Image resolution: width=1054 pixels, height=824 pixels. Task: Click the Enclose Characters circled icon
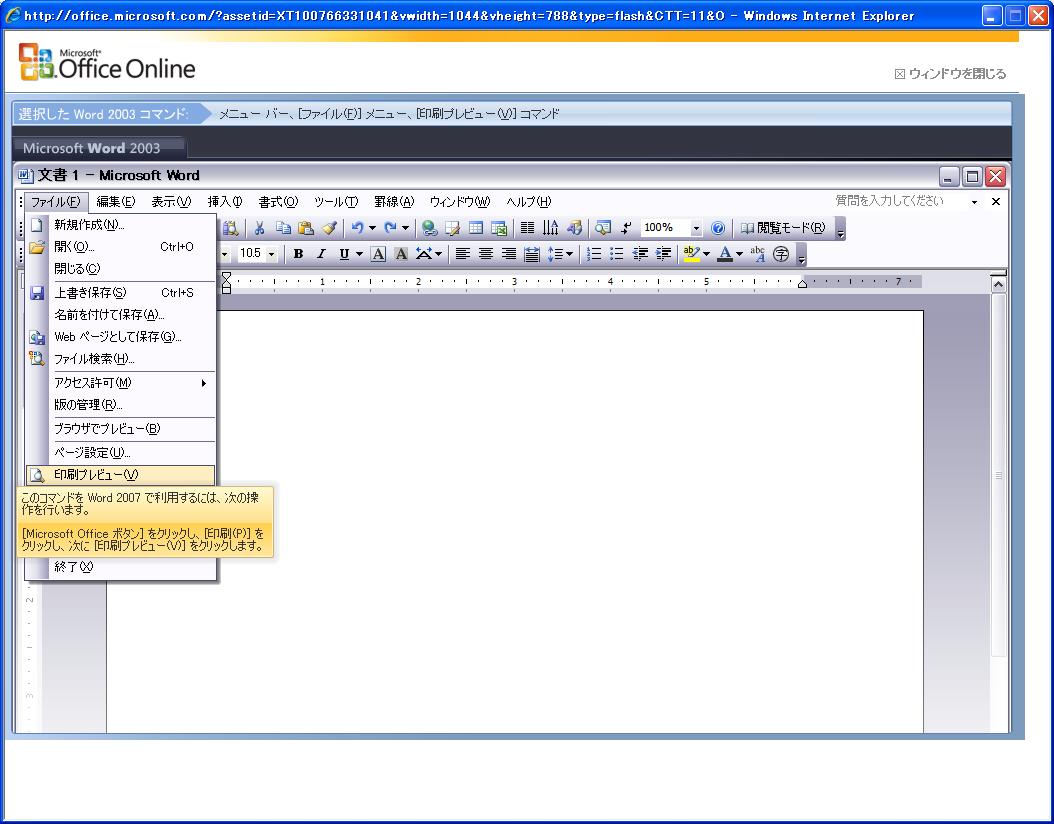781,253
